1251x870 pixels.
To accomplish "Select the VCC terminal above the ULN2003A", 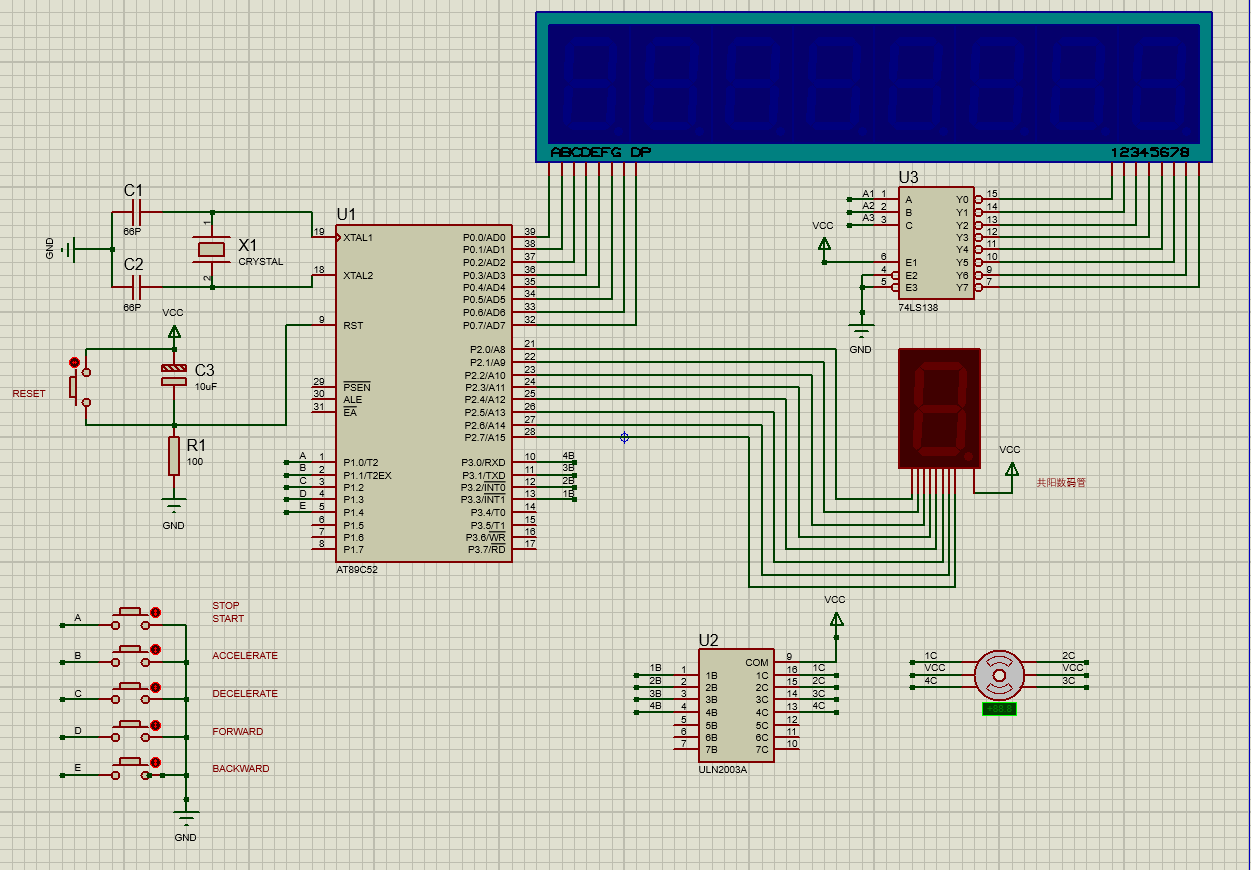I will 835,619.
